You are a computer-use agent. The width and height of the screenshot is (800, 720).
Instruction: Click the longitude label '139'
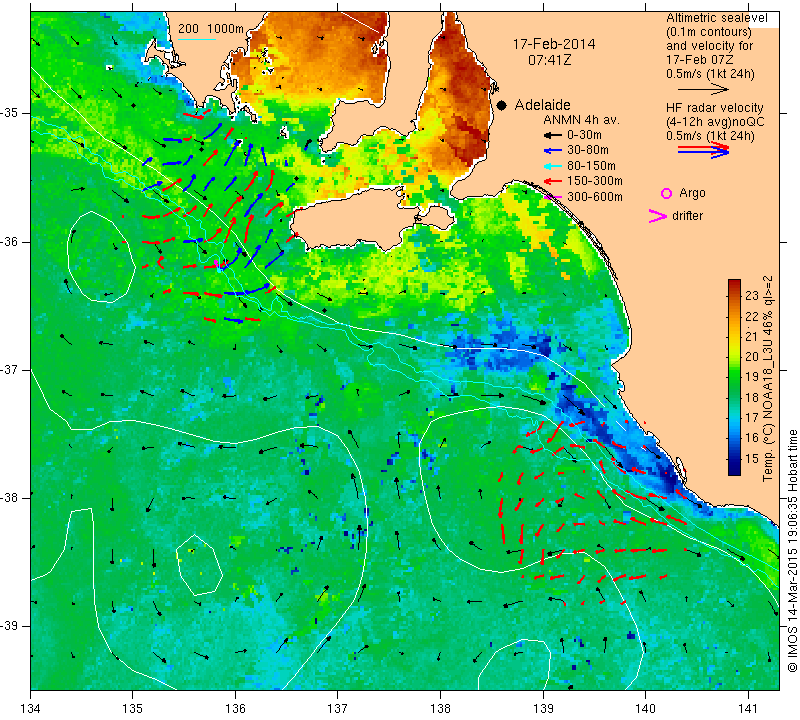coord(543,709)
